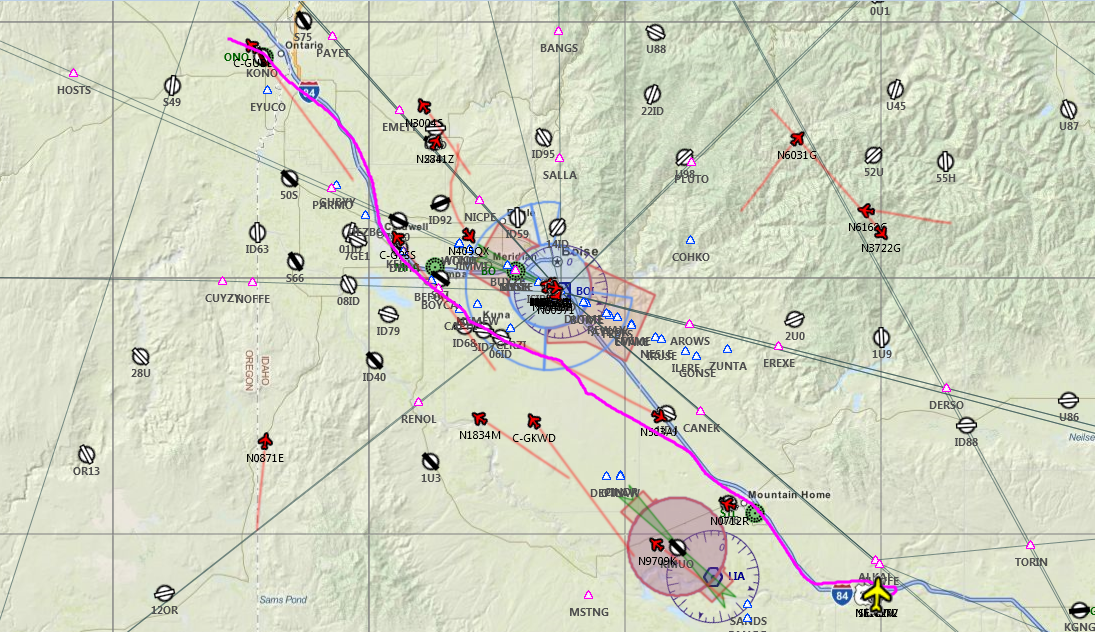The height and width of the screenshot is (632, 1095).
Task: Click airport symbol 1U3
Action: coord(431,462)
